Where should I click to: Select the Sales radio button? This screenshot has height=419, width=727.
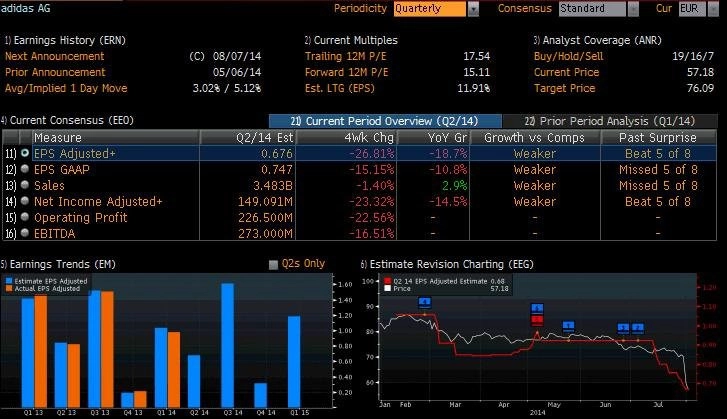click(25, 185)
